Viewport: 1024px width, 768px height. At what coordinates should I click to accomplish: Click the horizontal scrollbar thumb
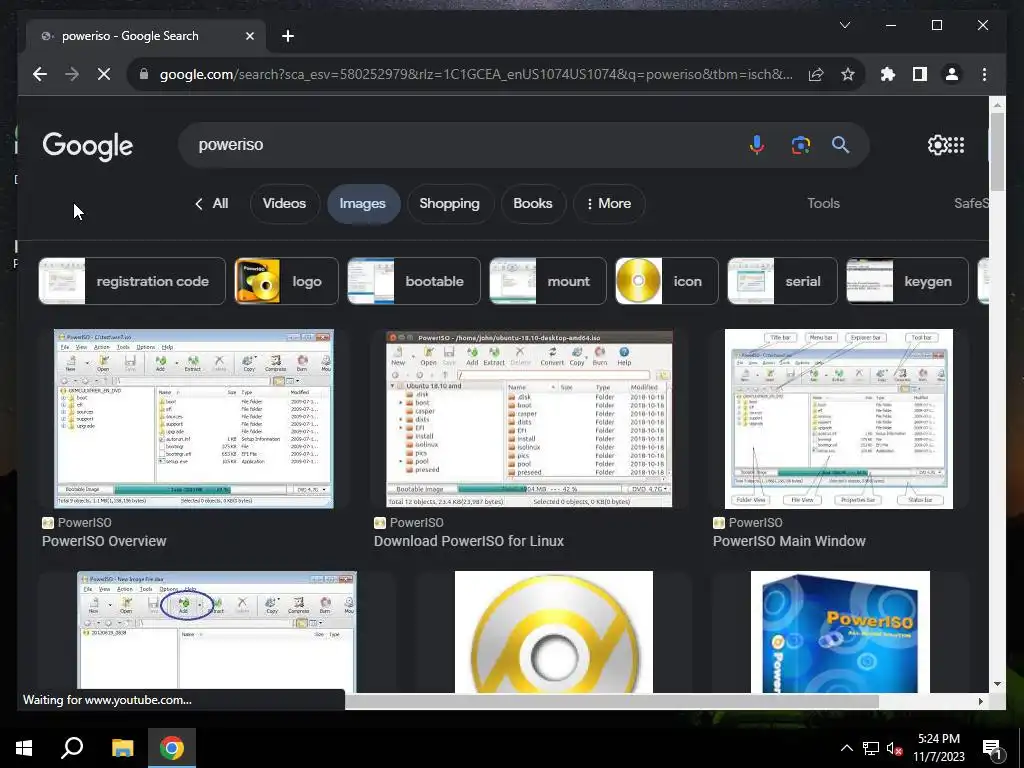tap(612, 701)
